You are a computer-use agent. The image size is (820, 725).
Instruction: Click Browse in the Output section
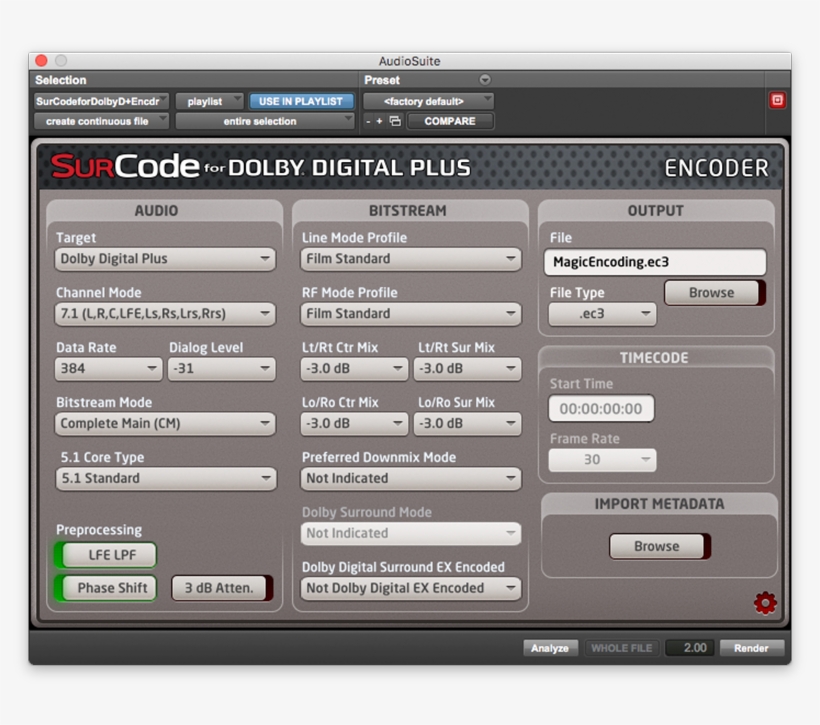click(714, 292)
